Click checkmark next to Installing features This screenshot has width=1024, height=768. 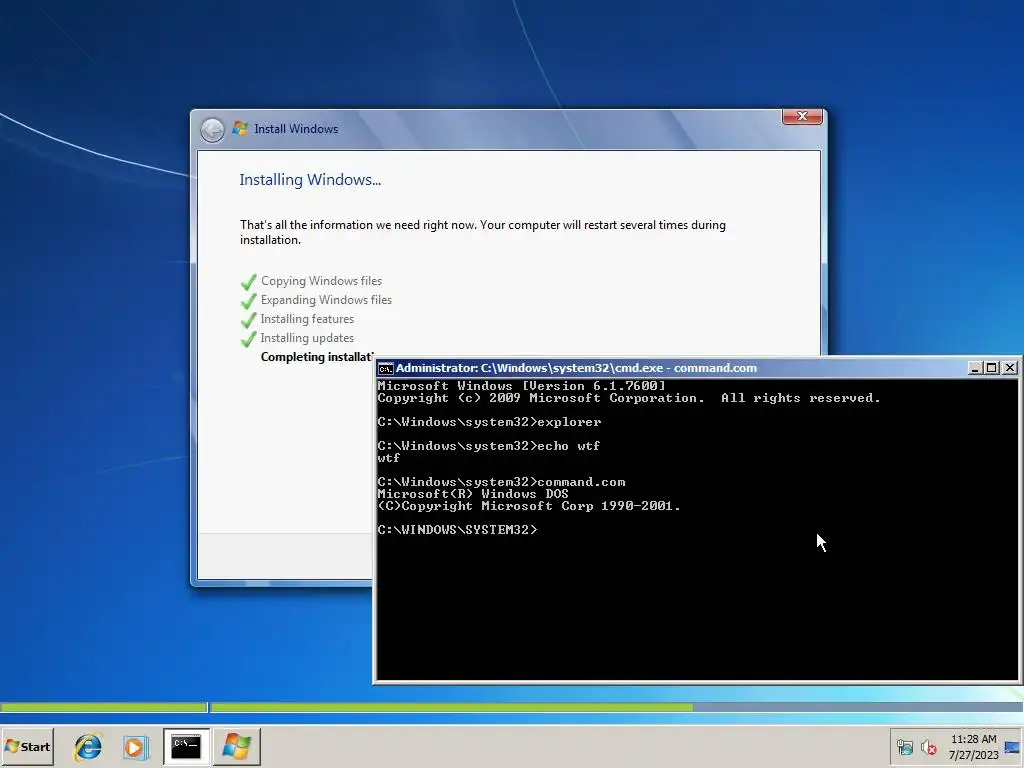pos(249,319)
